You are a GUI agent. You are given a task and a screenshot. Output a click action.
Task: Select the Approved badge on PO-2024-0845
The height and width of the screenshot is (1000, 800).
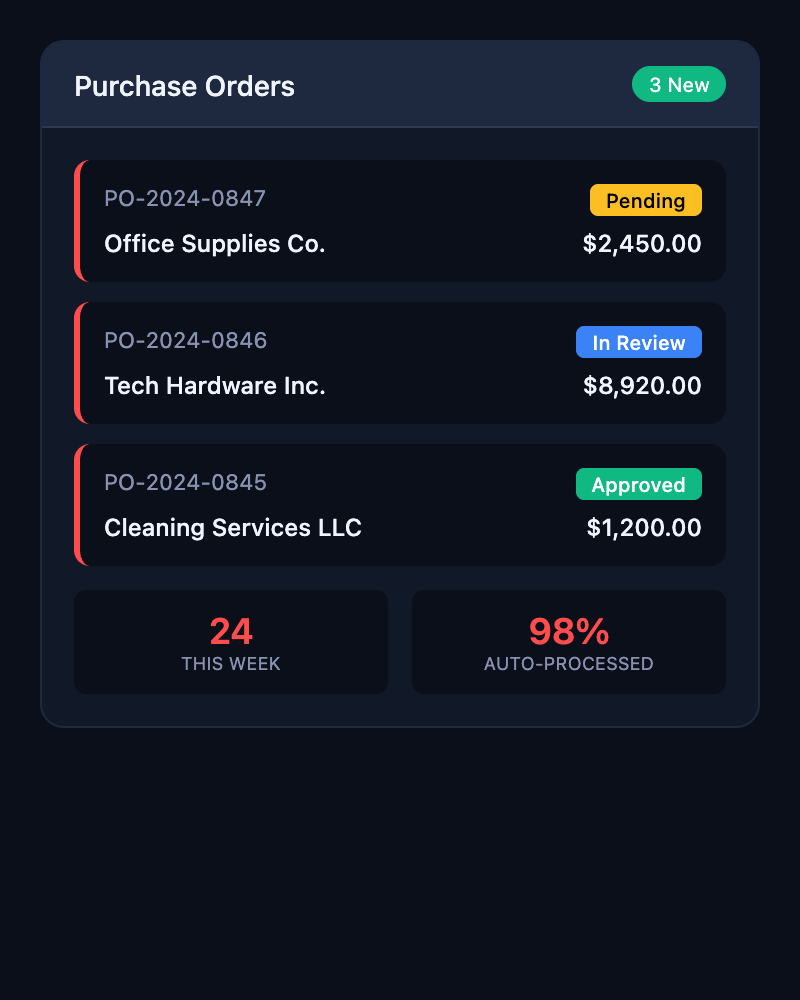pos(639,484)
